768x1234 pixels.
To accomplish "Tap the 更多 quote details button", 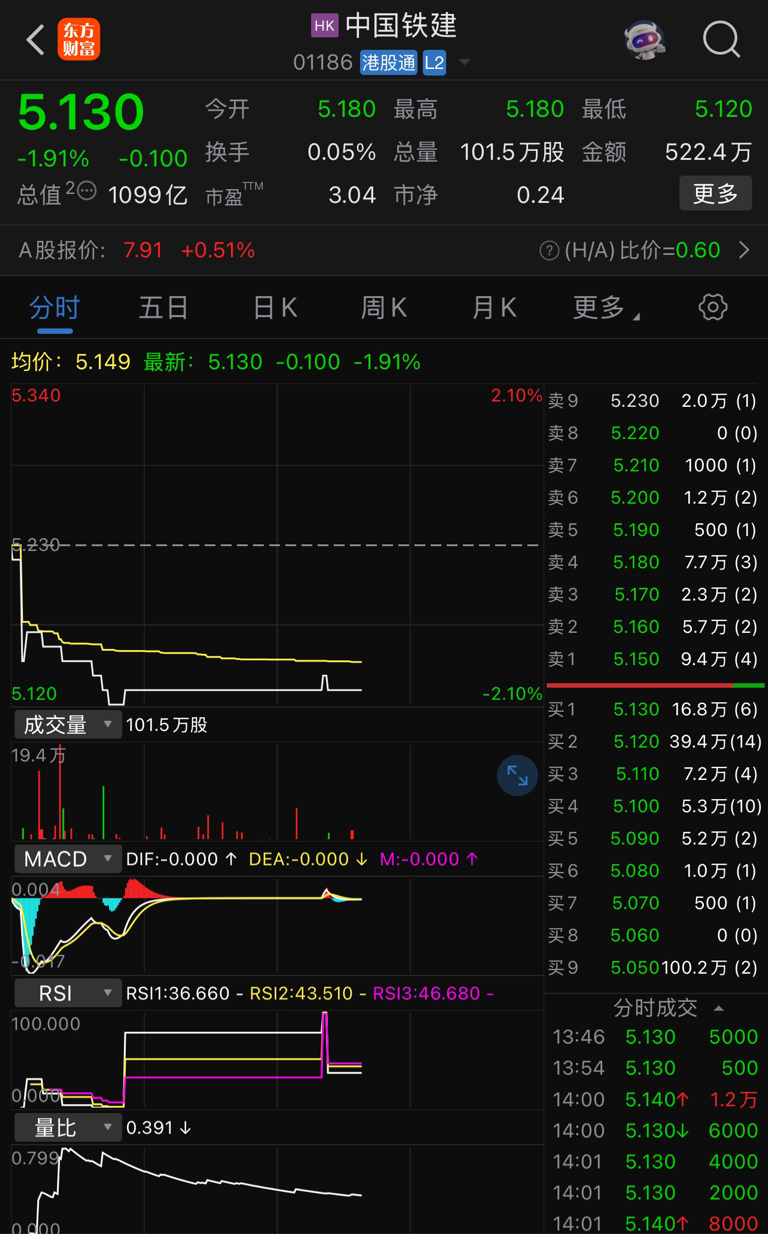I will [x=716, y=193].
